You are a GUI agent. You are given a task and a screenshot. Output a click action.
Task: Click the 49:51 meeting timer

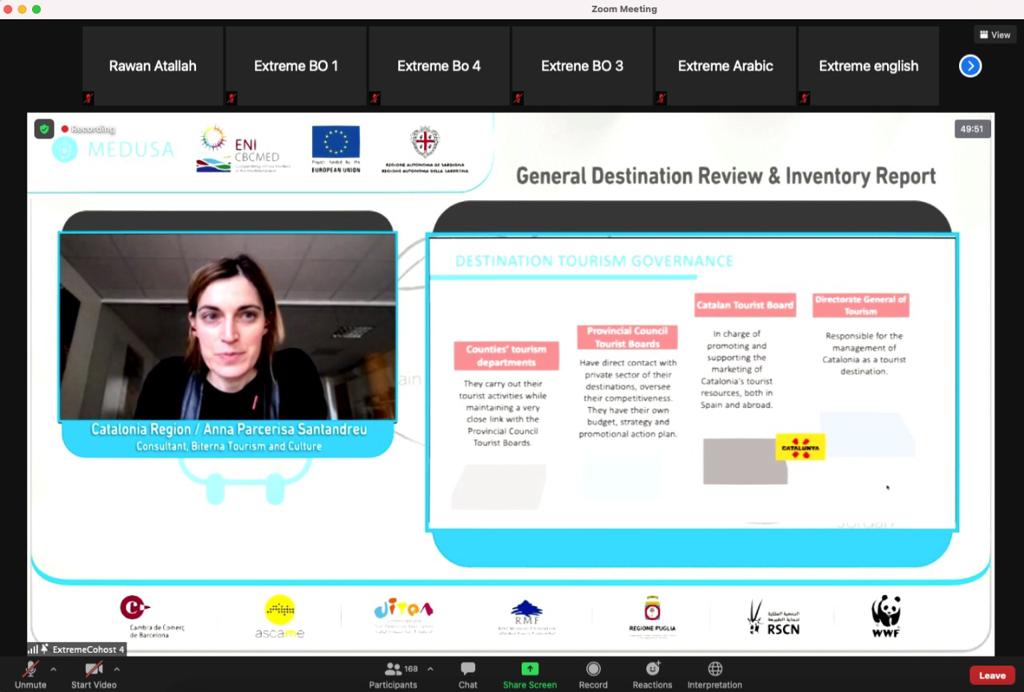pyautogui.click(x=972, y=129)
